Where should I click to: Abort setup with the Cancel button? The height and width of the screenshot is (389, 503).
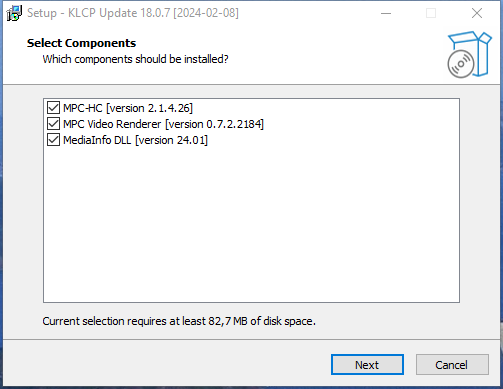tap(452, 365)
